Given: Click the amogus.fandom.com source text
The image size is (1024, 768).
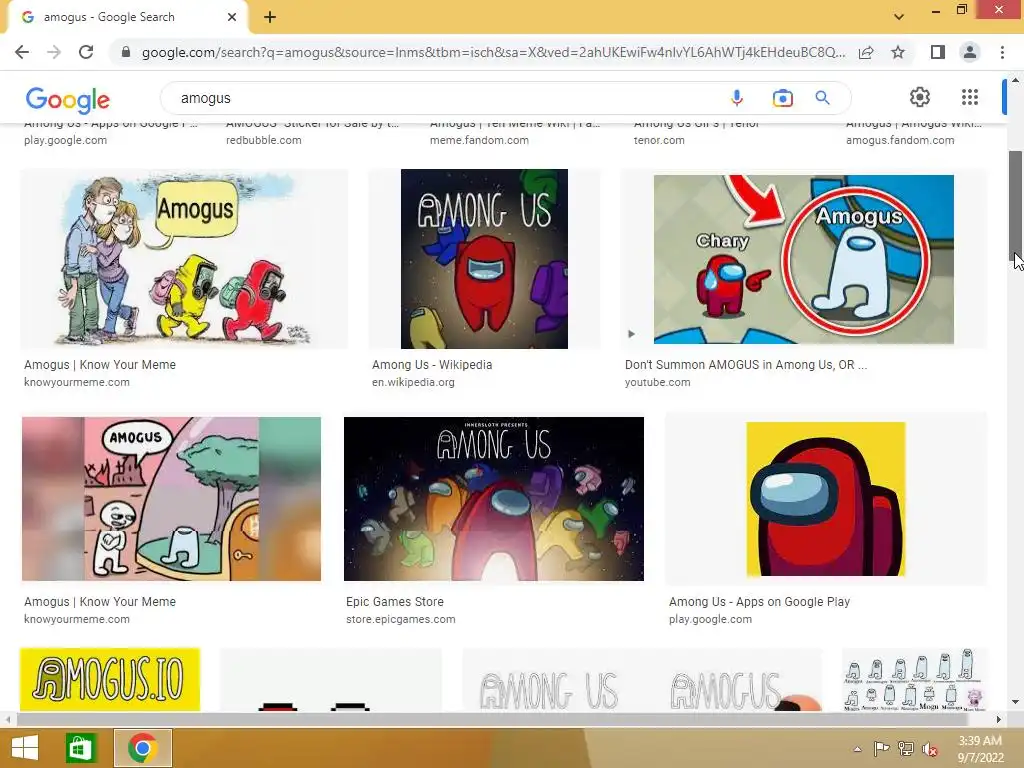Looking at the screenshot, I should pyautogui.click(x=900, y=140).
